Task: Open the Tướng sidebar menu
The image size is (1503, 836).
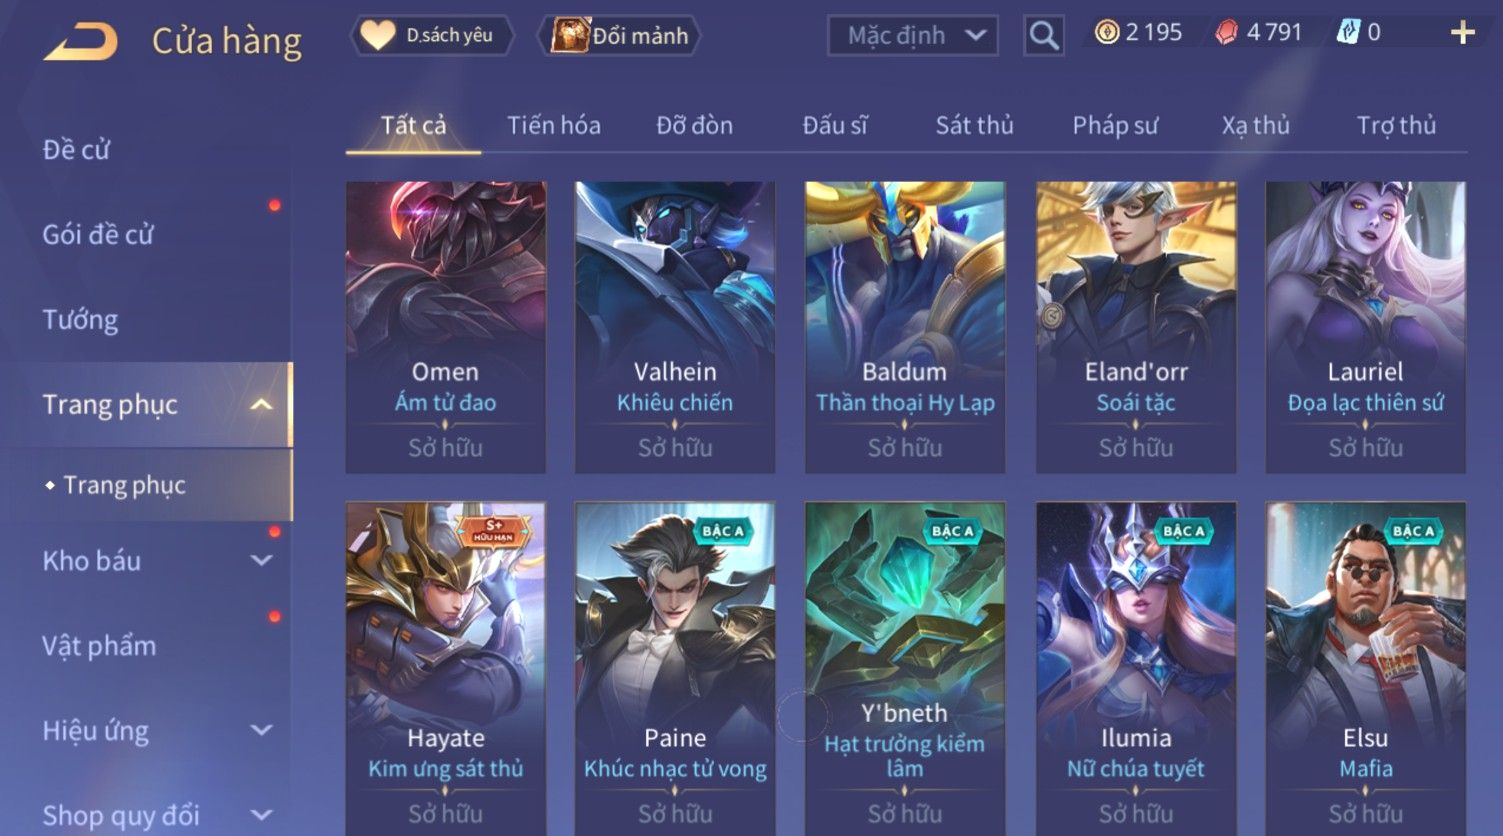Action: pyautogui.click(x=80, y=320)
